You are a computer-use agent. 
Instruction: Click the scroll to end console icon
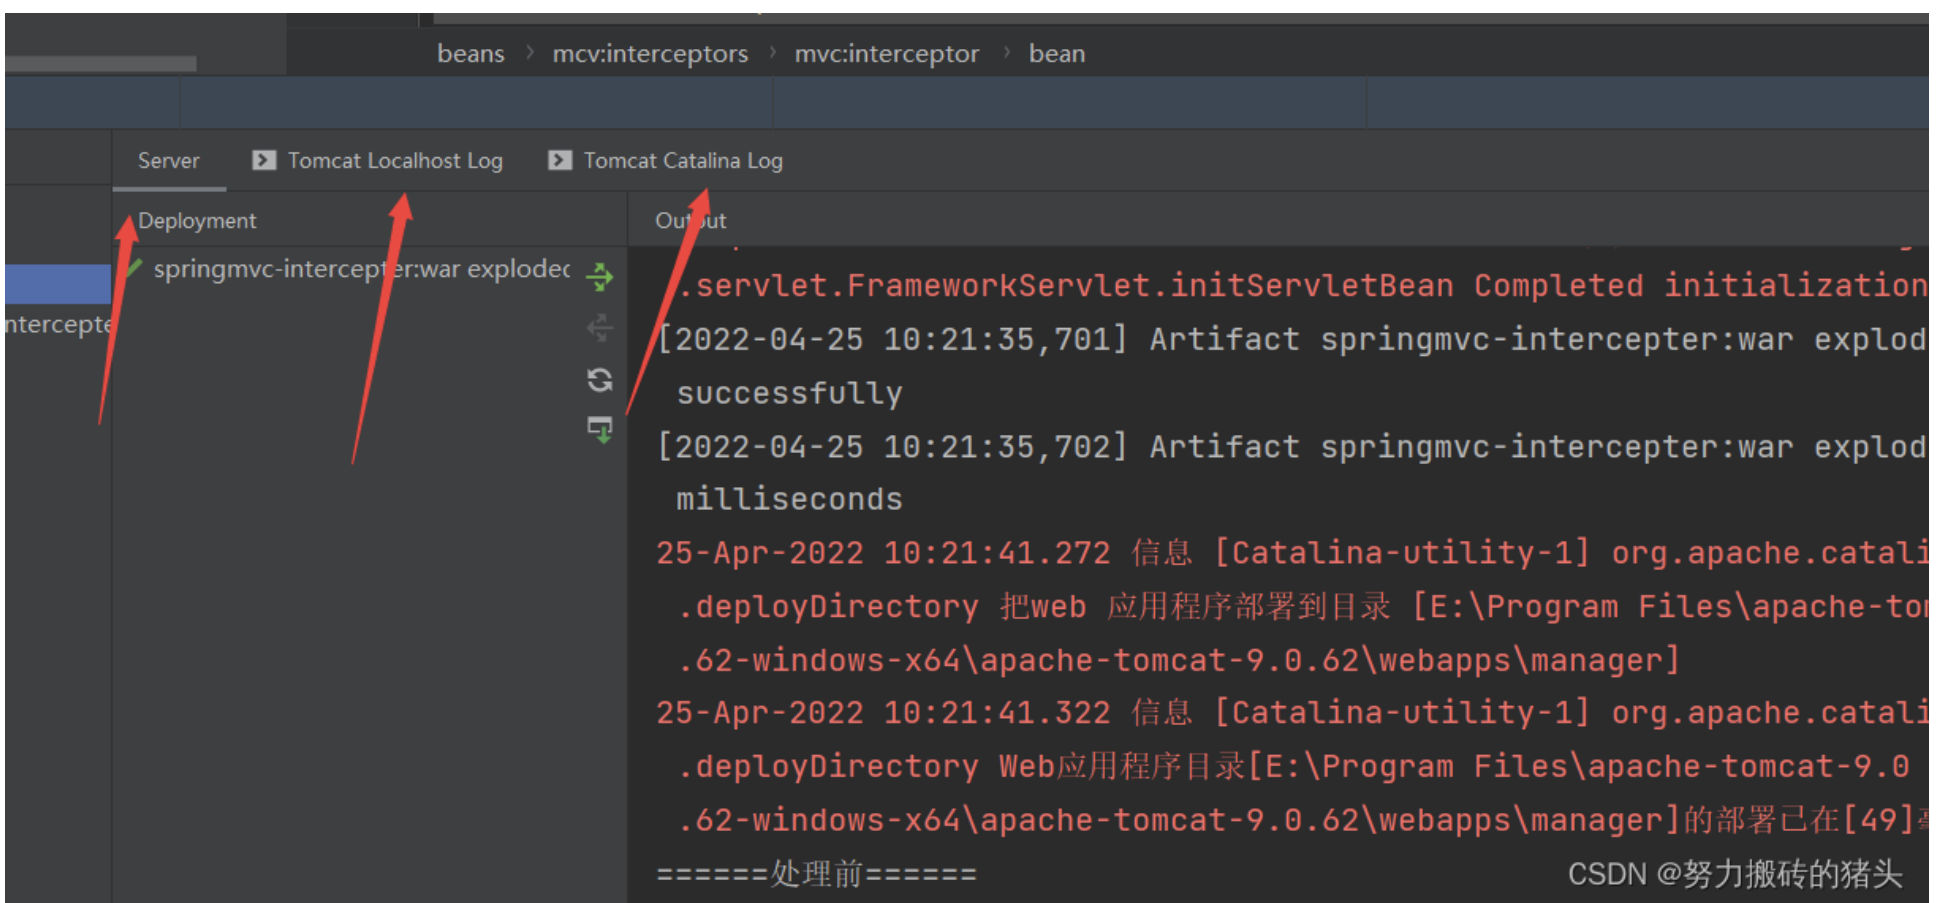pyautogui.click(x=600, y=430)
